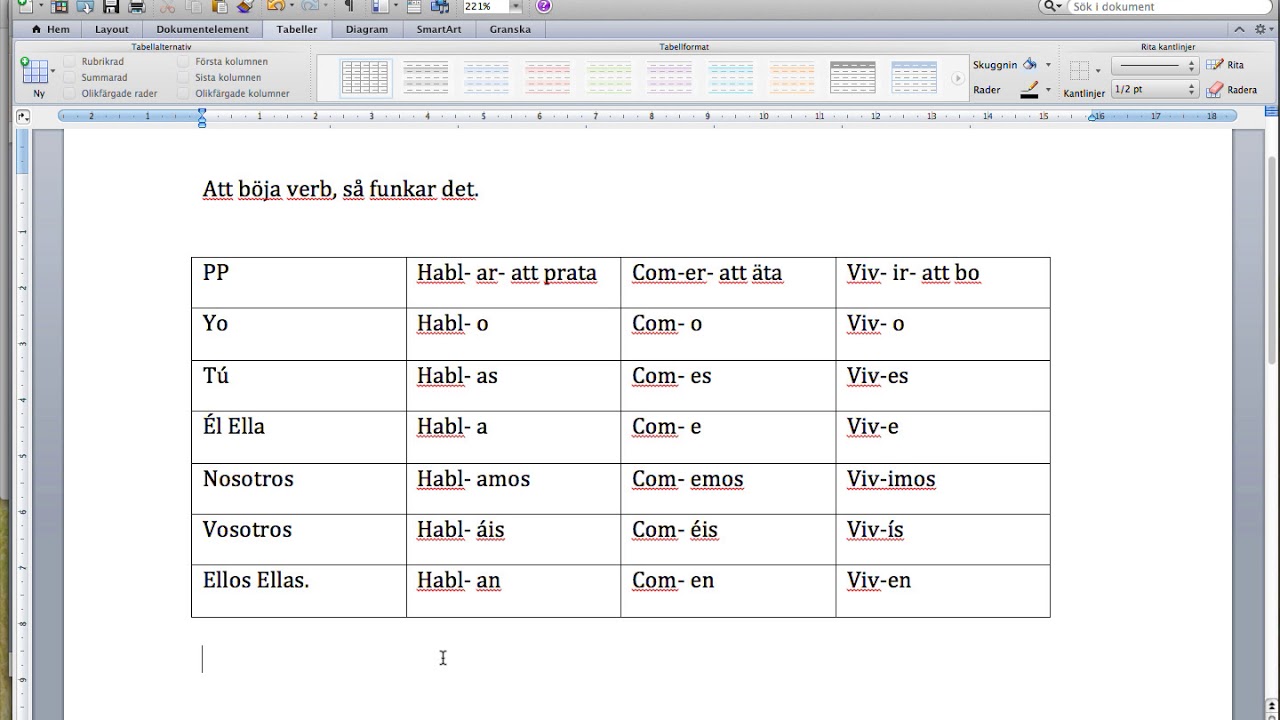Click the Paste clipboard icon
The height and width of the screenshot is (720, 1280).
click(219, 6)
